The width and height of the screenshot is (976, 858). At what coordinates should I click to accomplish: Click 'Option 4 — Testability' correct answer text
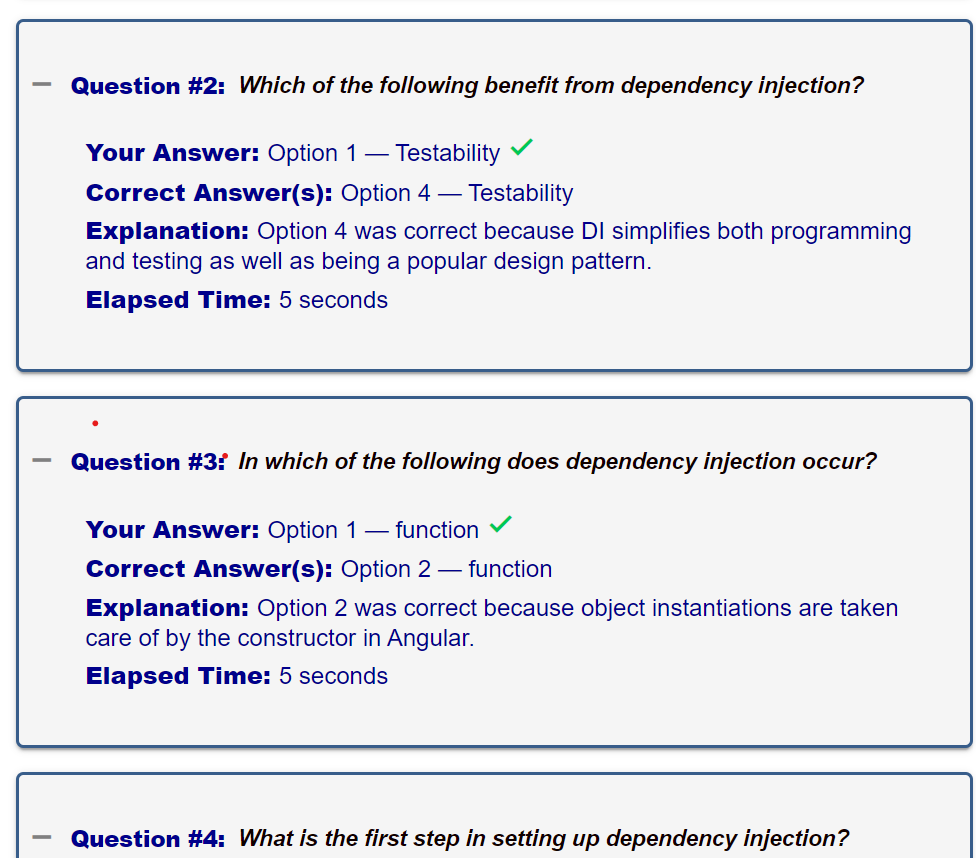(457, 193)
